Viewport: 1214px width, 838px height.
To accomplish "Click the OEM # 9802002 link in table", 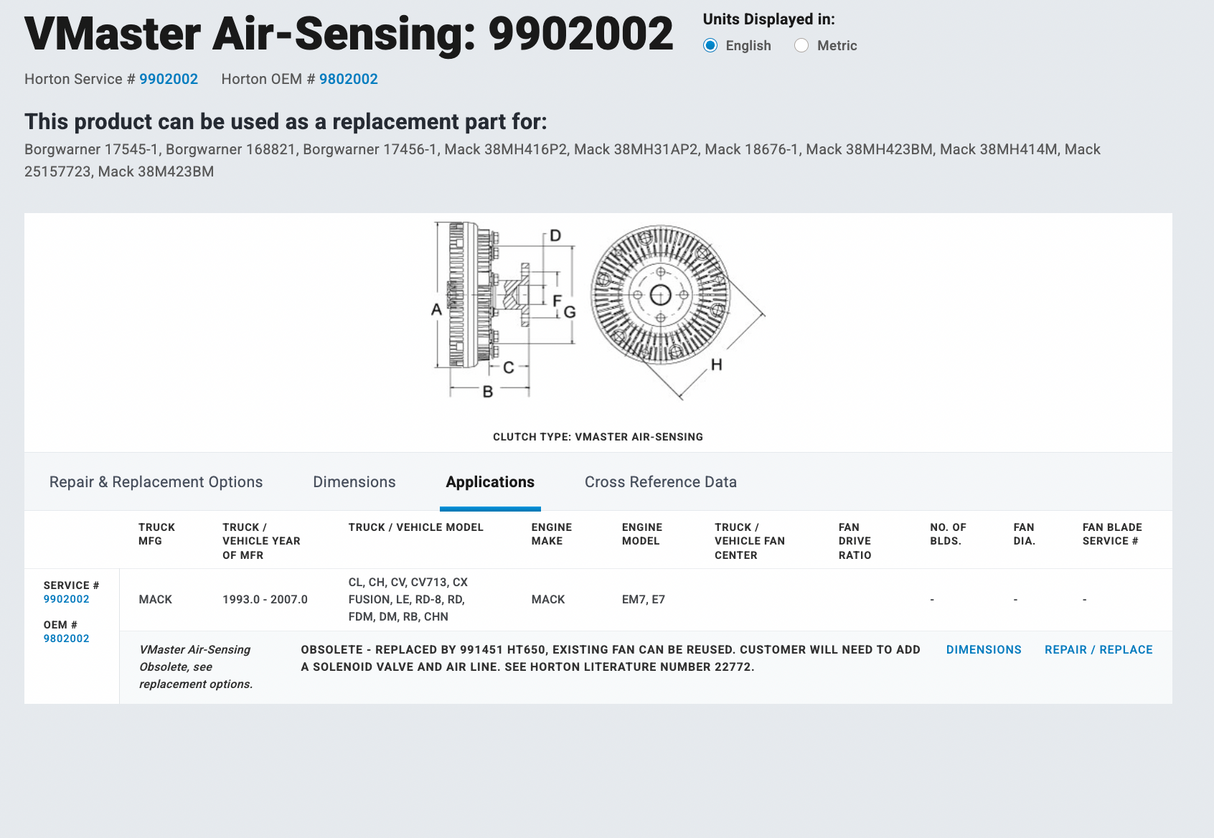I will click(66, 638).
